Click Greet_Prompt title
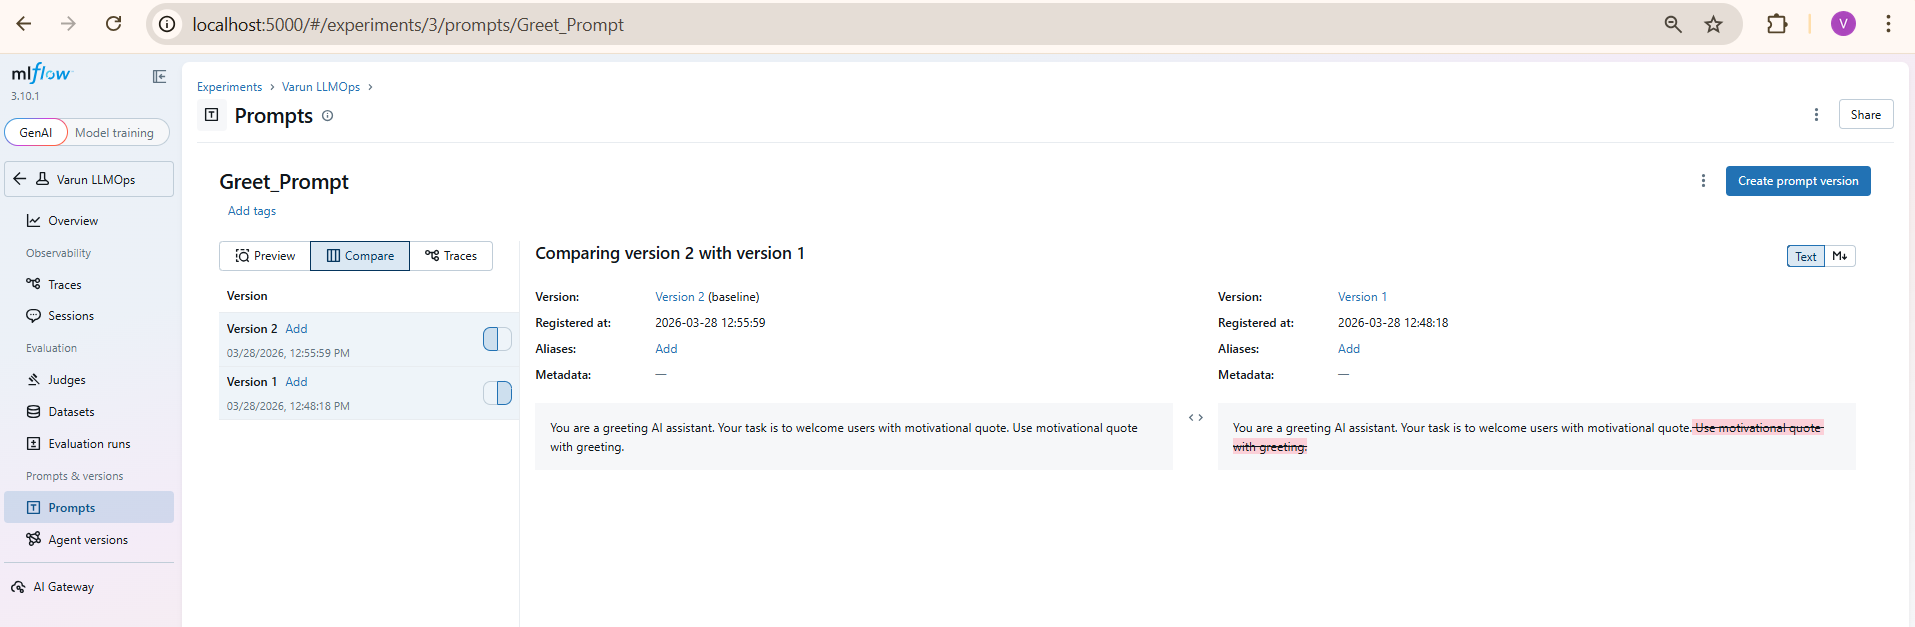Viewport: 1915px width, 627px height. (284, 182)
